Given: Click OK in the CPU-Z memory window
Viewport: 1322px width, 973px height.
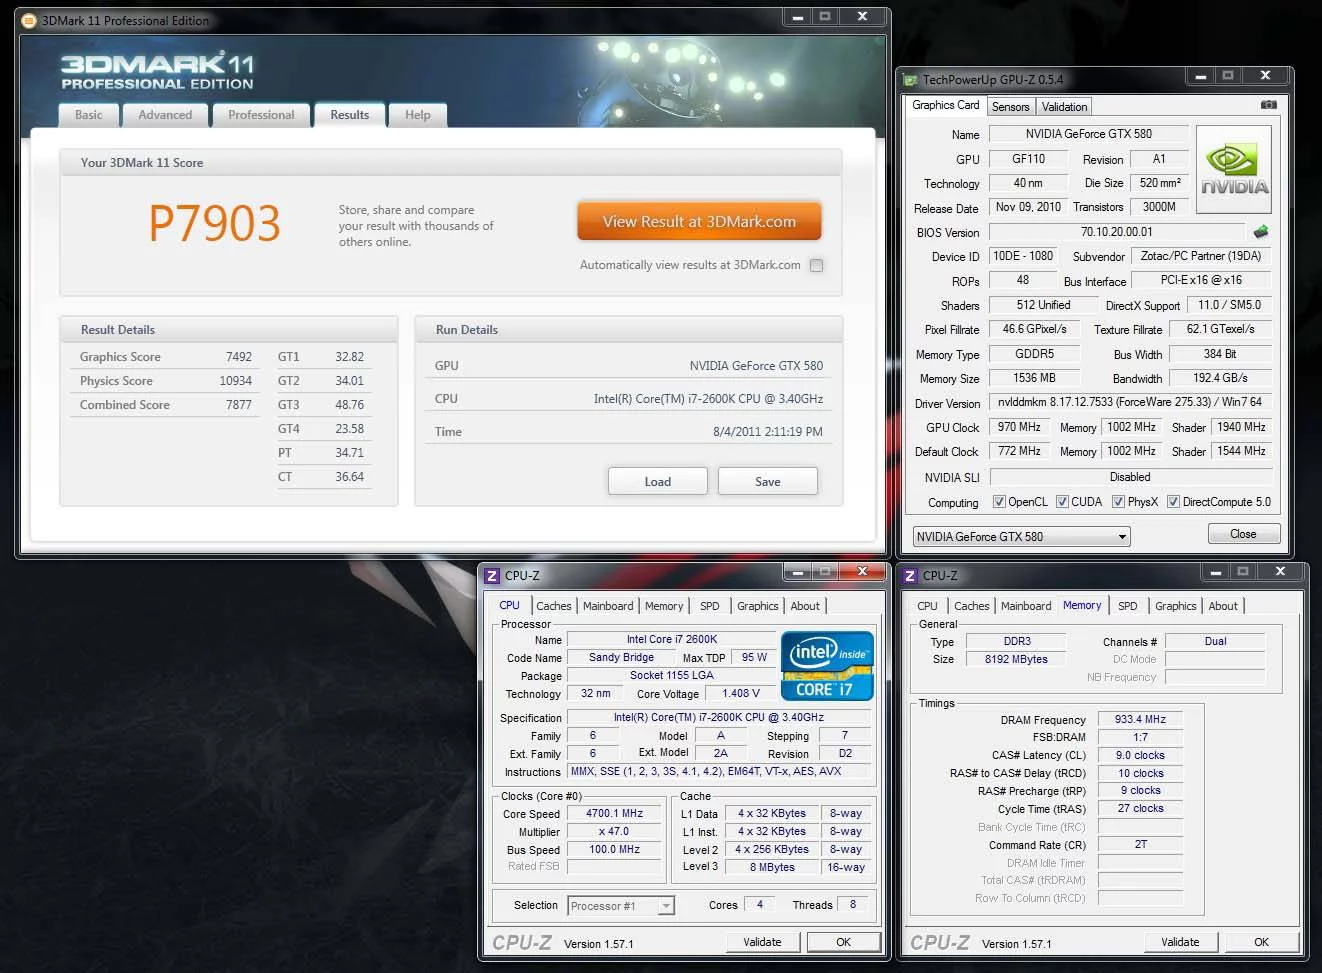Looking at the screenshot, I should (1261, 942).
